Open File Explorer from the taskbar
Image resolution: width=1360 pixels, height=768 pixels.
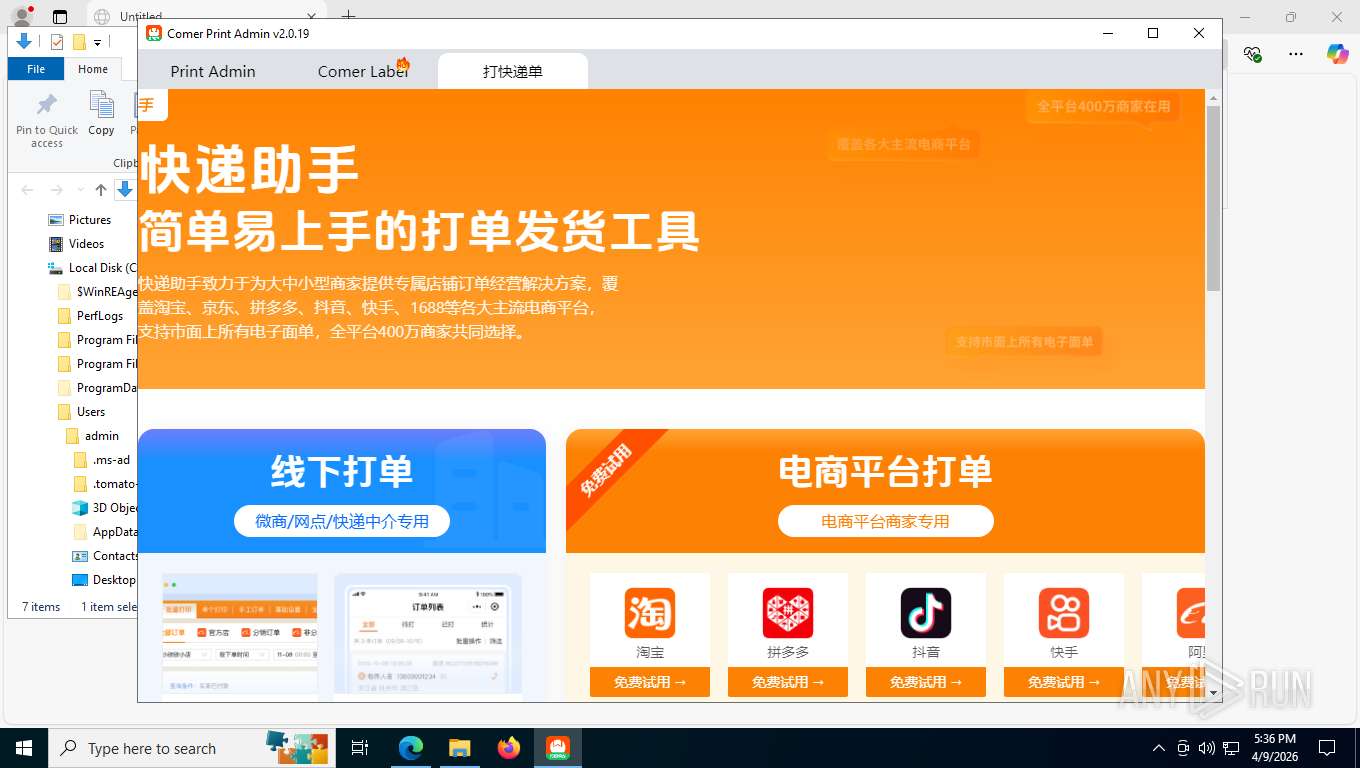tap(459, 747)
